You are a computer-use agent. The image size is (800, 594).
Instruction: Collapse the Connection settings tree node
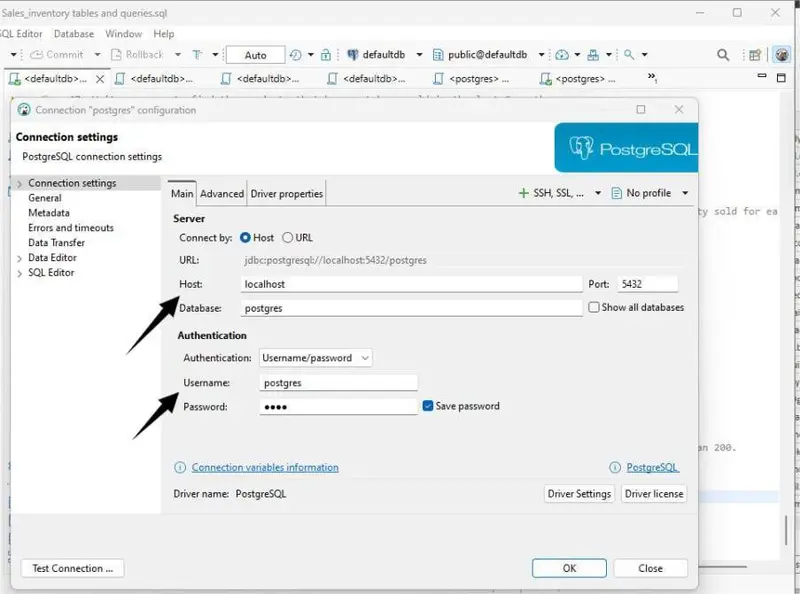19,184
